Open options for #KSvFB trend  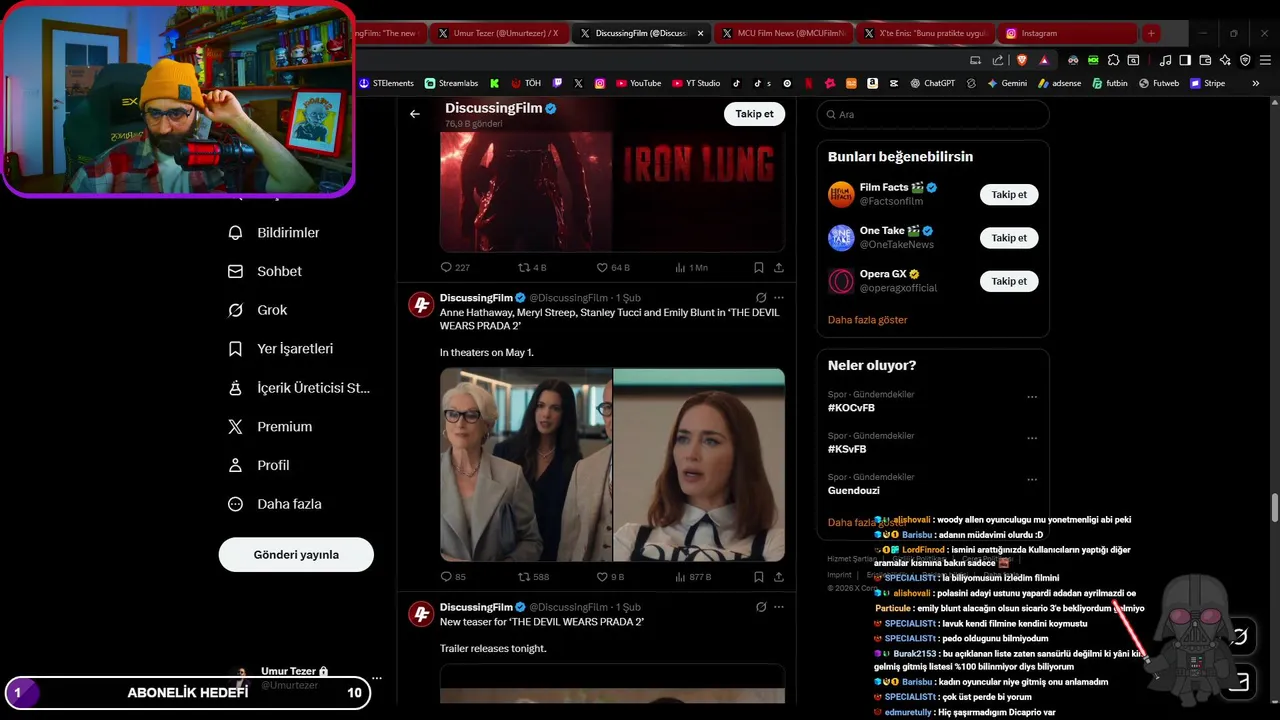pos(1032,438)
